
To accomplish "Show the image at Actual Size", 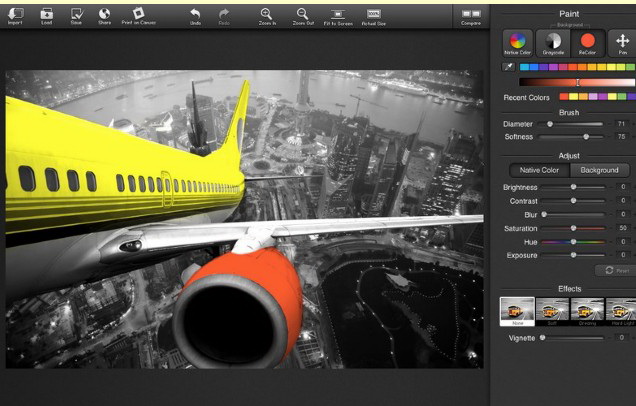I will point(373,14).
